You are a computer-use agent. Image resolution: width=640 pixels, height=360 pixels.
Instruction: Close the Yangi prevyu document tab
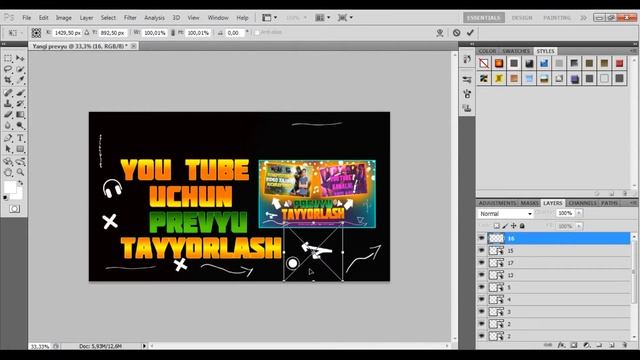(x=133, y=46)
